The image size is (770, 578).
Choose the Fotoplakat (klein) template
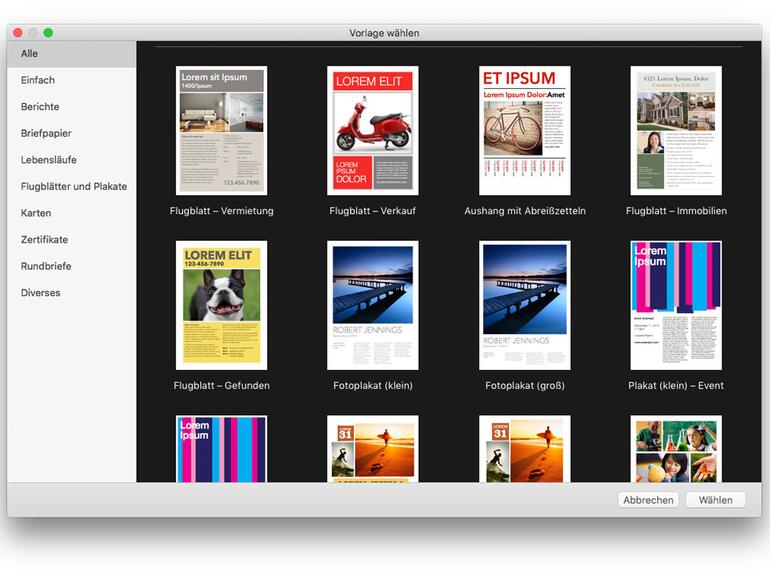[372, 305]
